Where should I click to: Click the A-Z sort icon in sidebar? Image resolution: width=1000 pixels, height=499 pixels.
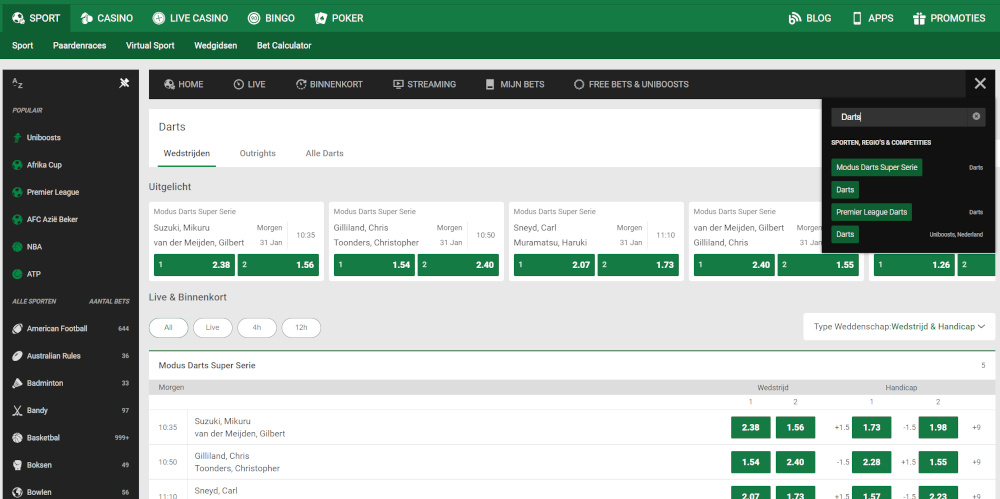tap(18, 84)
